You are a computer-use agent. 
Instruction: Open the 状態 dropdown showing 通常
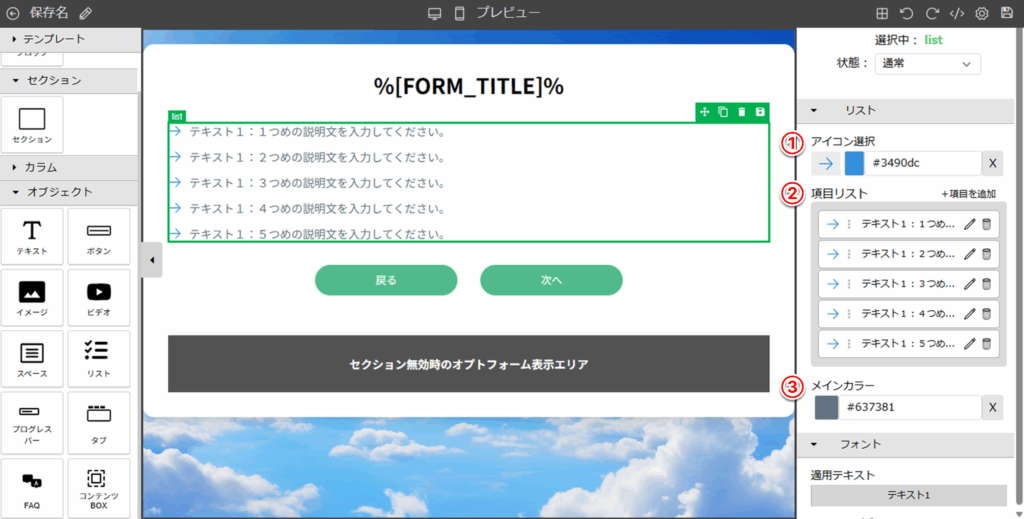927,63
